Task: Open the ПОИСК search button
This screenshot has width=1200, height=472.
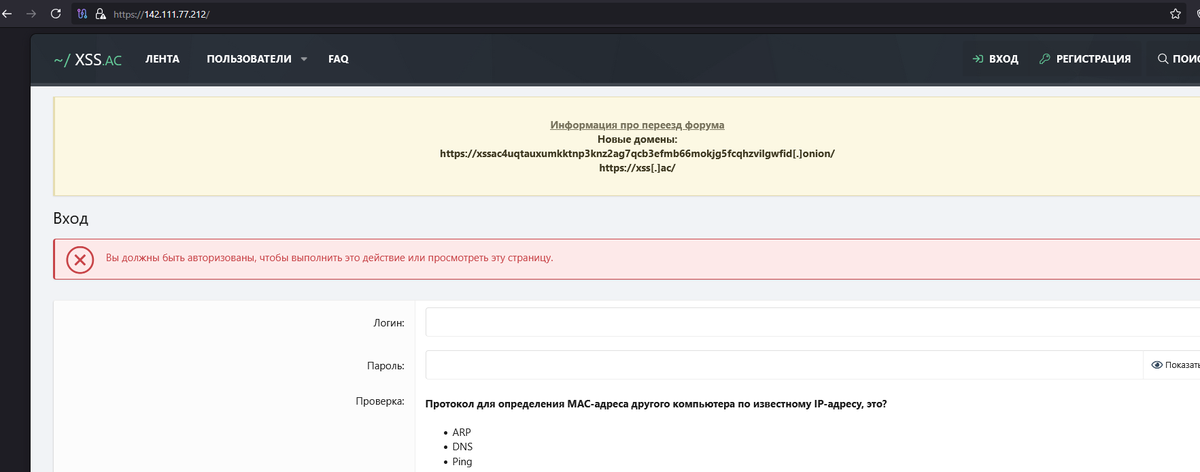Action: click(x=1178, y=59)
